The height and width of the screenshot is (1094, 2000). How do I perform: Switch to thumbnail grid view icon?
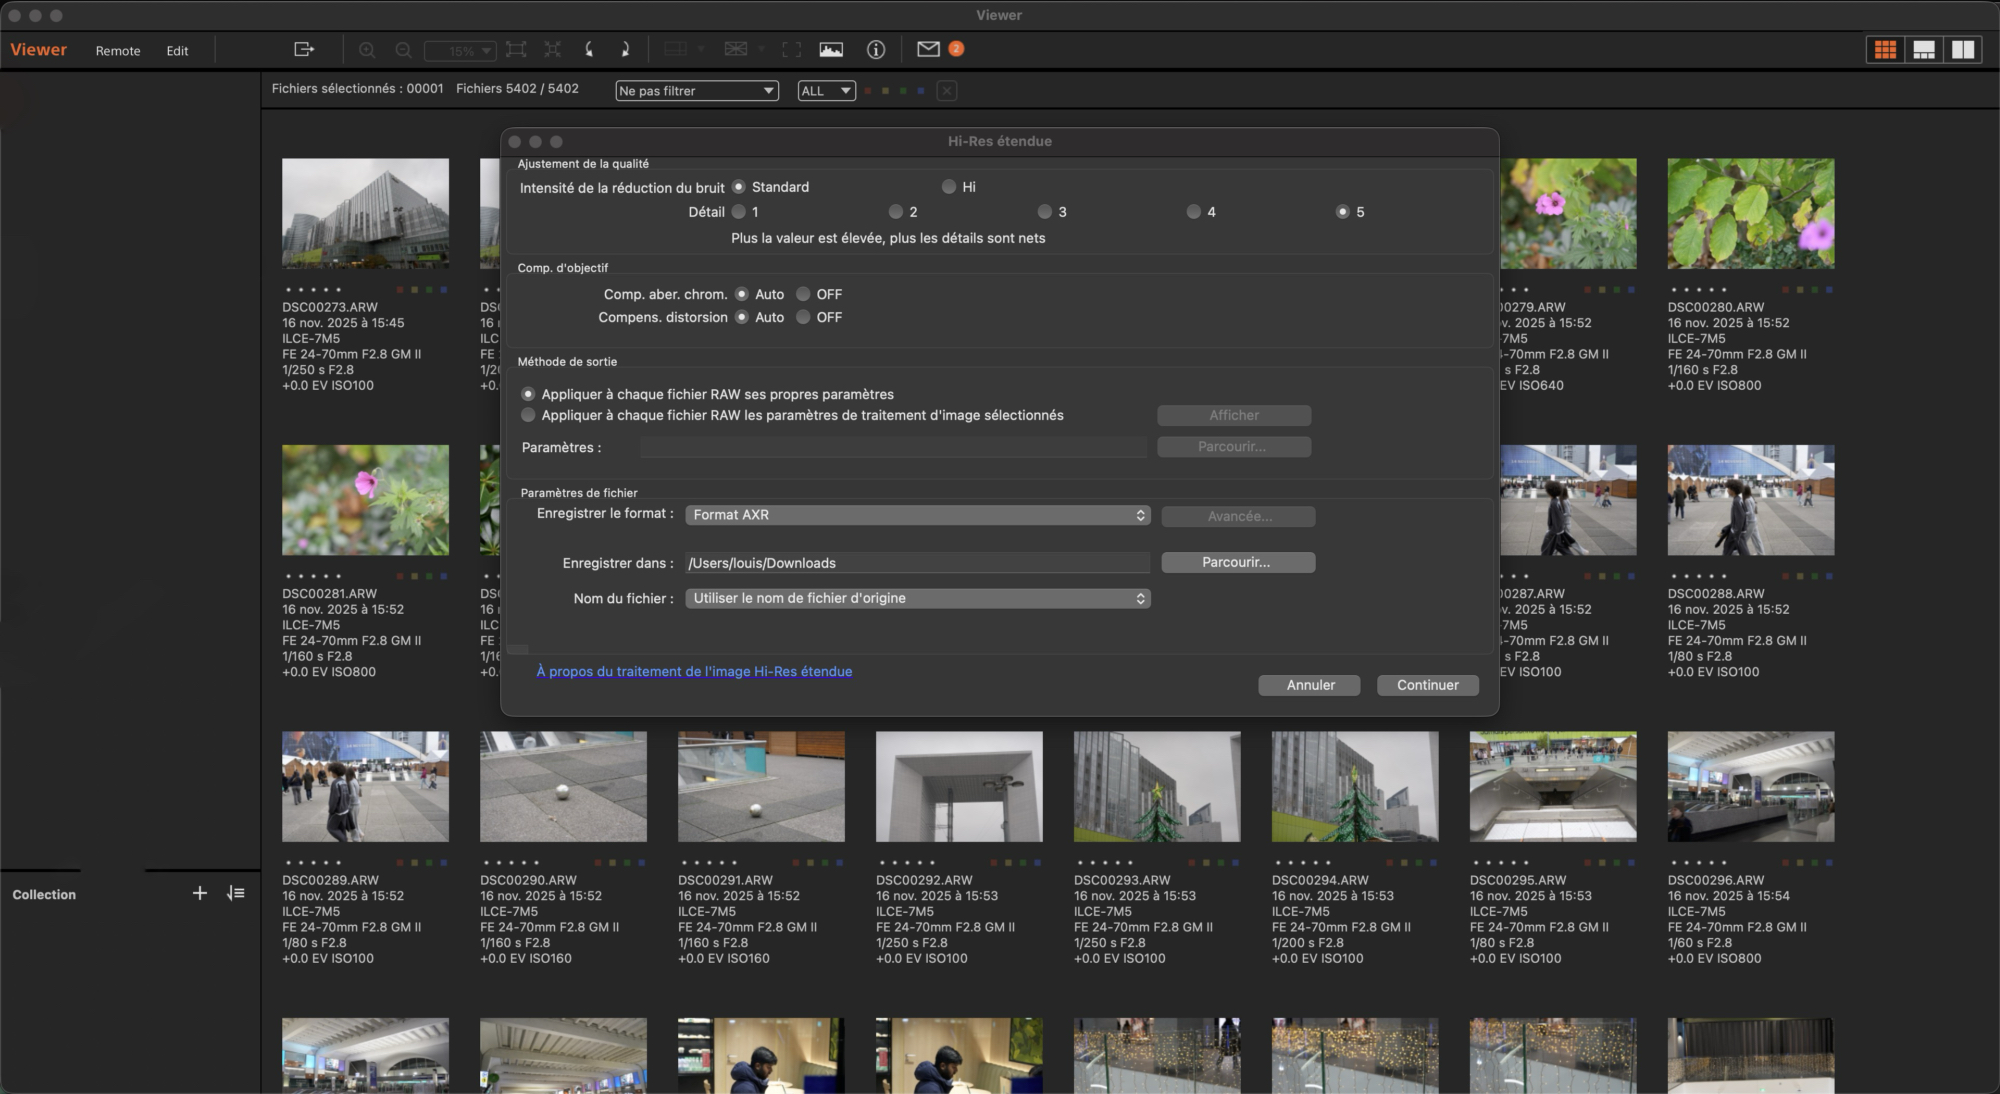(1885, 50)
